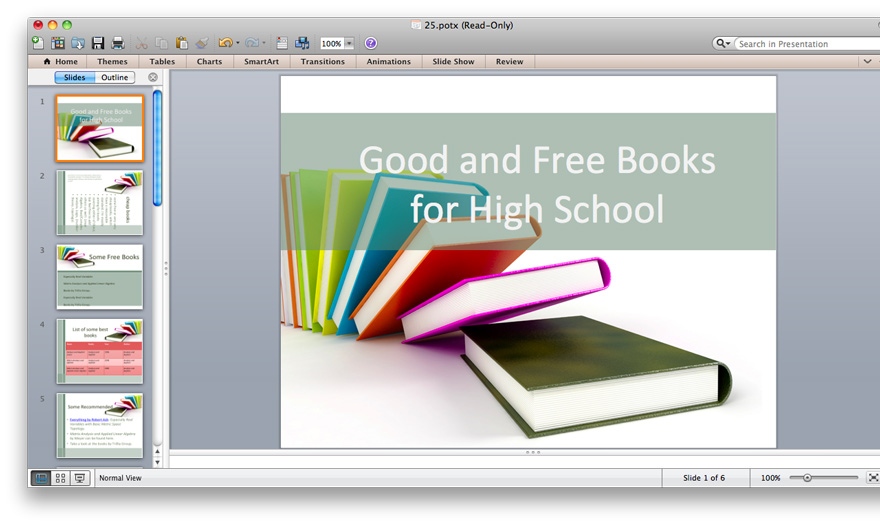Expand the Undo history dropdown arrow
The image size is (880, 525).
point(237,44)
